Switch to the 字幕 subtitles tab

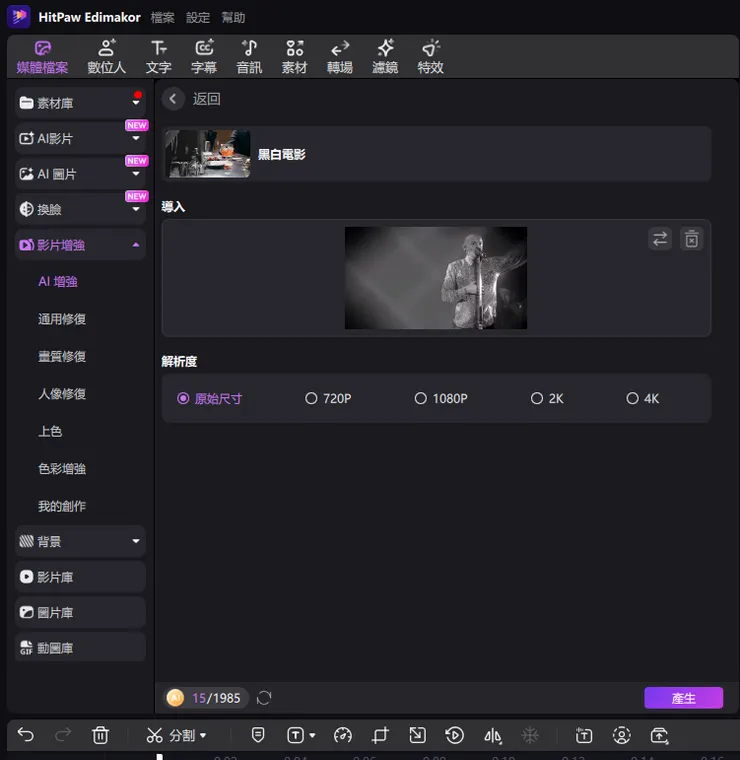click(204, 57)
